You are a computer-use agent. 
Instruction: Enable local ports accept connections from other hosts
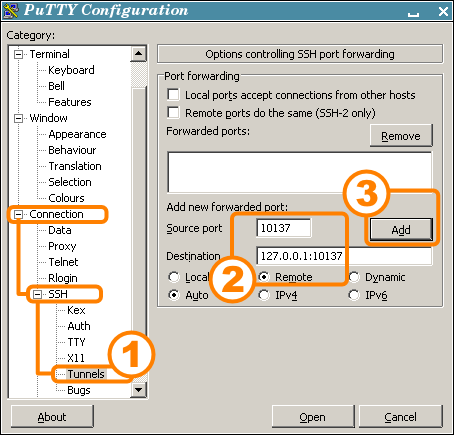(x=173, y=95)
